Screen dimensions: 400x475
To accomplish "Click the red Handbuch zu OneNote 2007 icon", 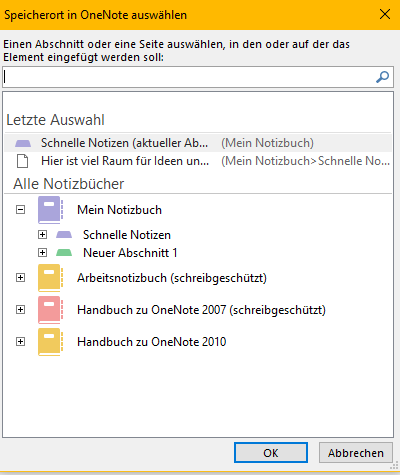I will [50, 310].
